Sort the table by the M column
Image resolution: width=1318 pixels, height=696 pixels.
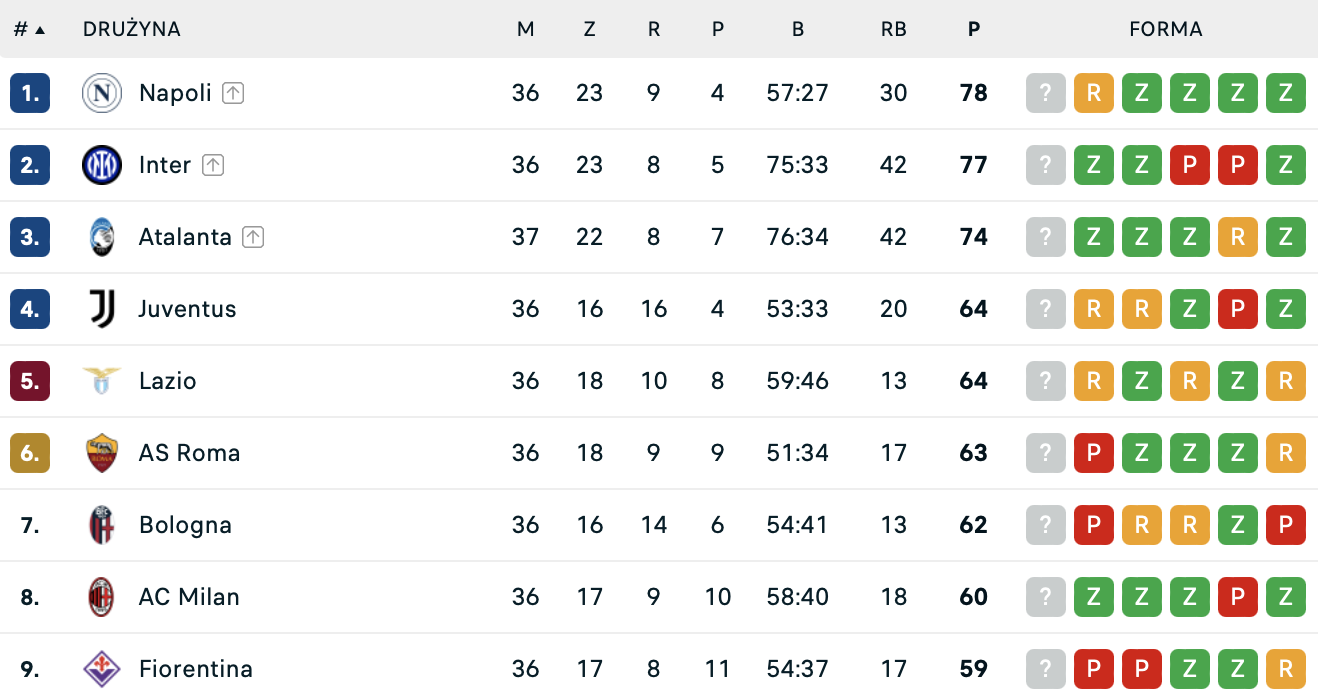[526, 29]
